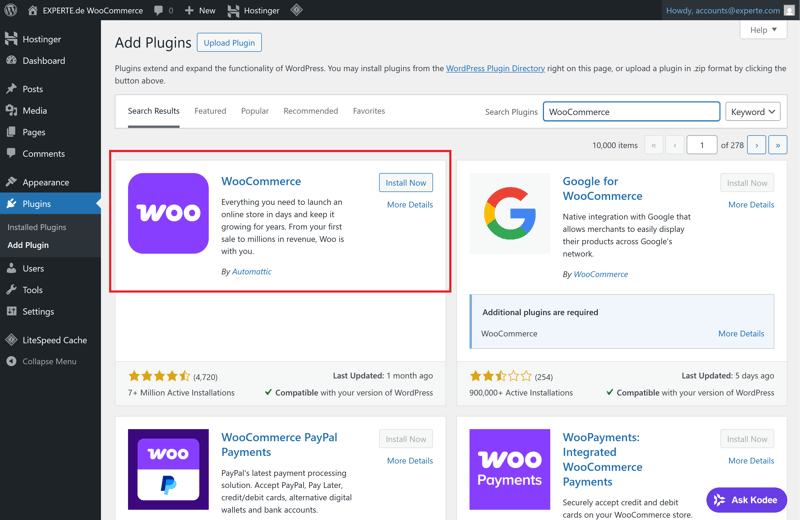Switch to the Popular tab

[255, 111]
